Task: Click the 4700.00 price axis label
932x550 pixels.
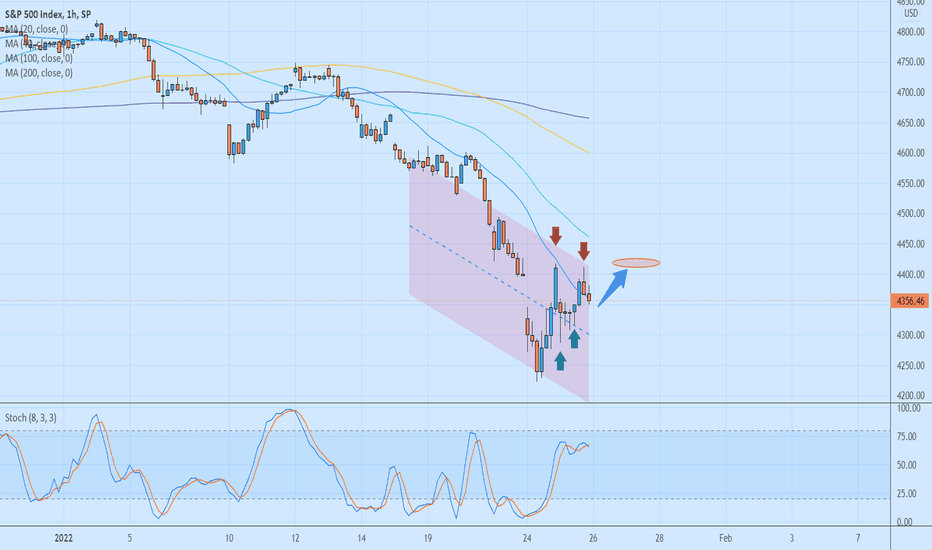Action: (911, 92)
